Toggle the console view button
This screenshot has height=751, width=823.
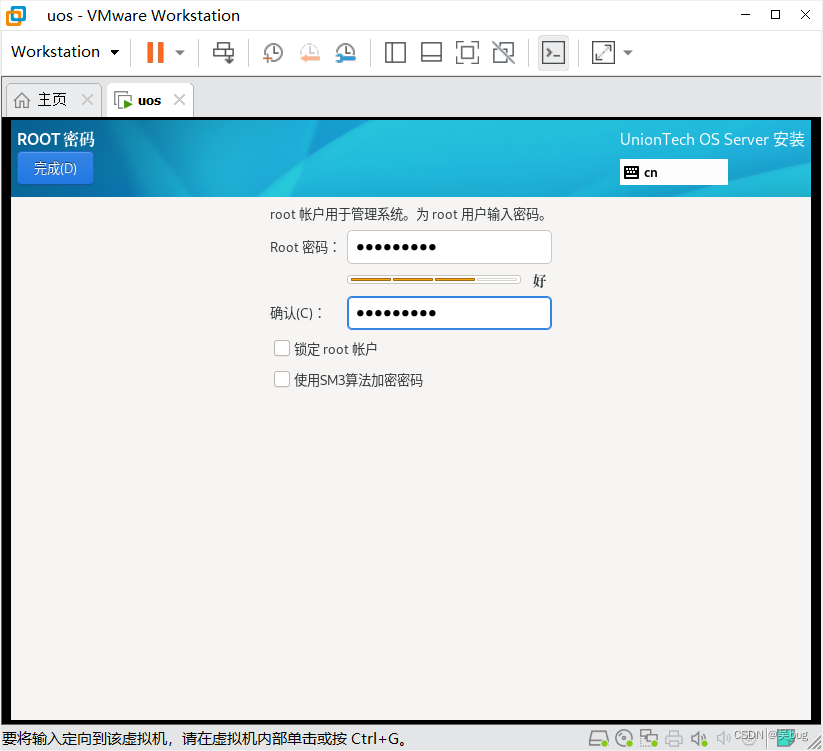553,52
